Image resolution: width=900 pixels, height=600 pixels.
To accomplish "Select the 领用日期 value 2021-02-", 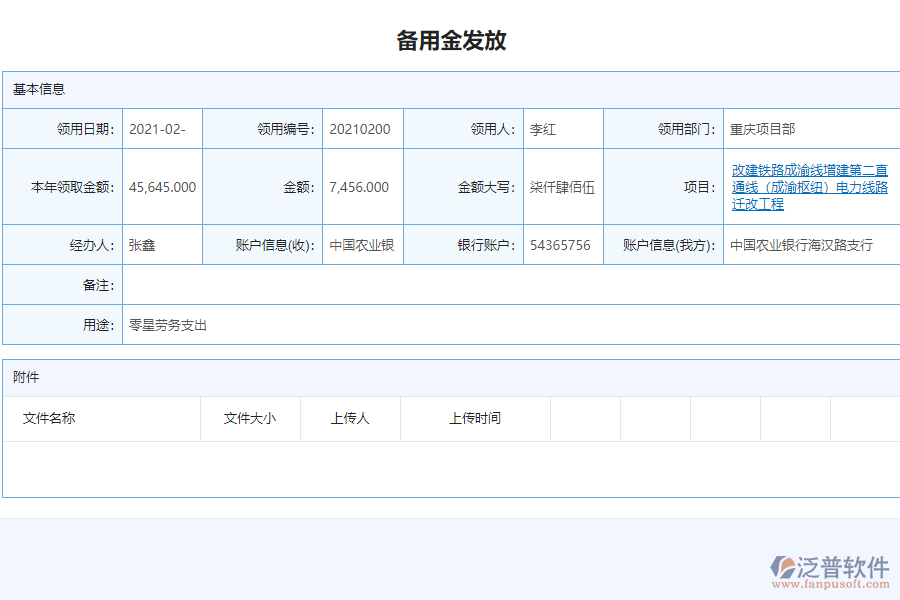I will coord(161,128).
